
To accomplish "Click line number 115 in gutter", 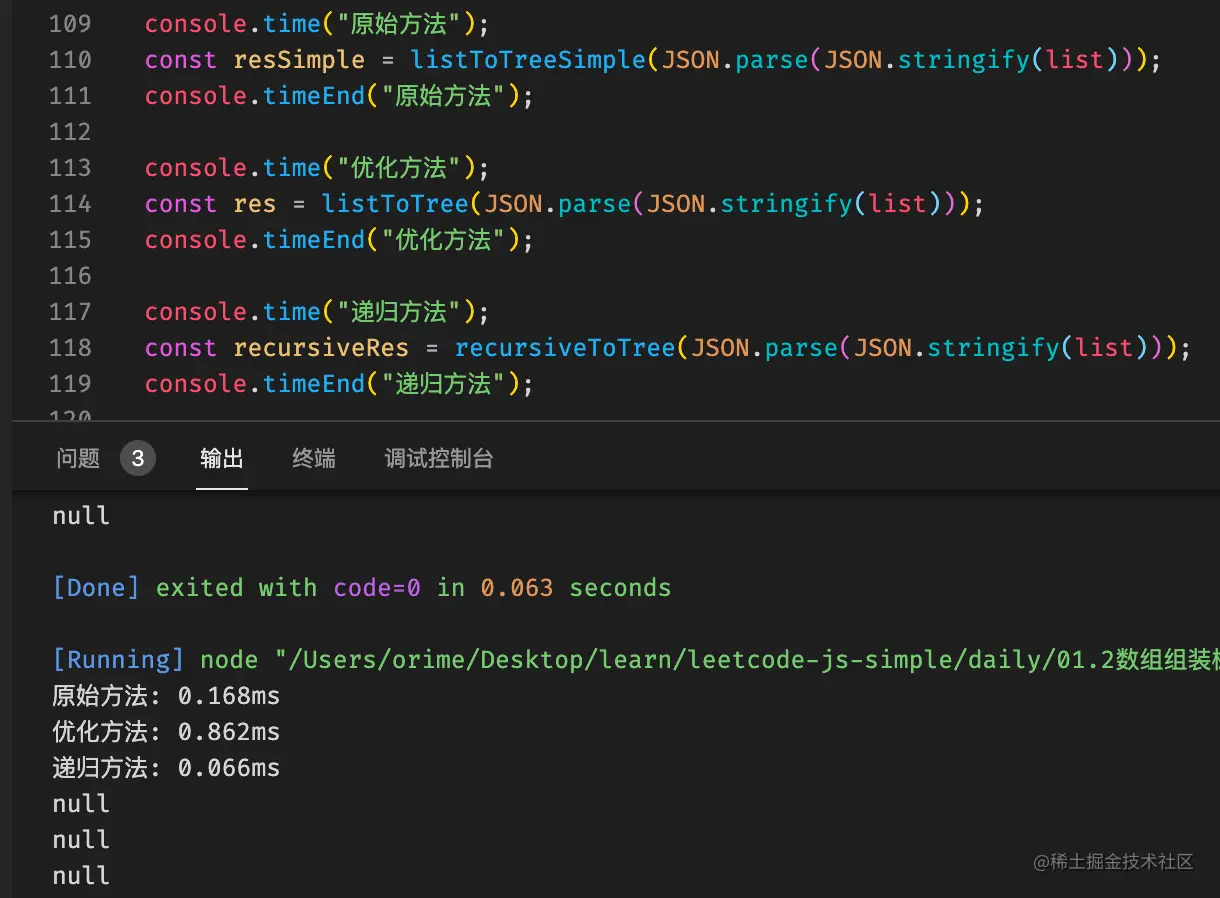I will [70, 240].
